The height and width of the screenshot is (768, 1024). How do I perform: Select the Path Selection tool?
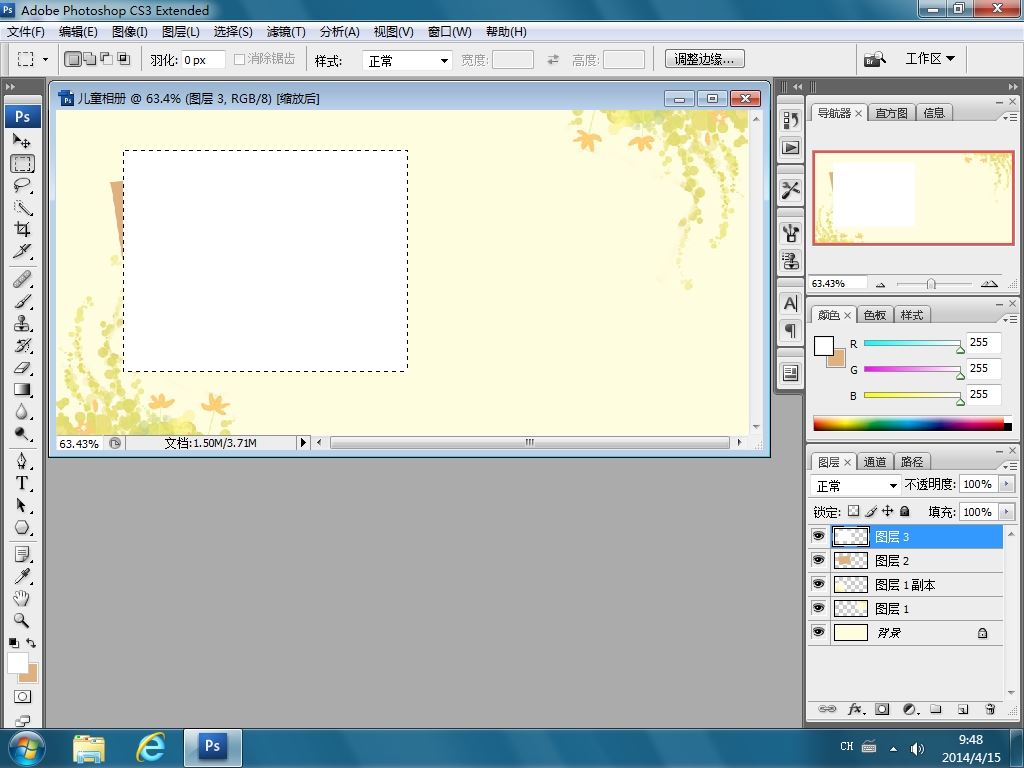click(x=22, y=505)
